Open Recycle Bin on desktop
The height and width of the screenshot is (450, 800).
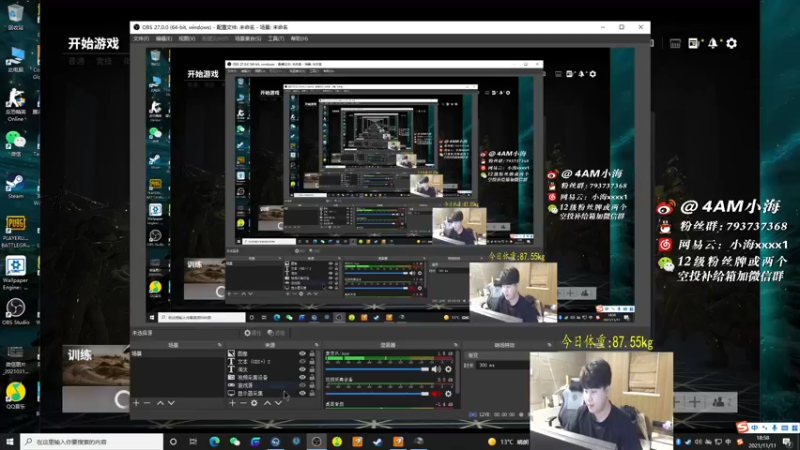(15, 16)
